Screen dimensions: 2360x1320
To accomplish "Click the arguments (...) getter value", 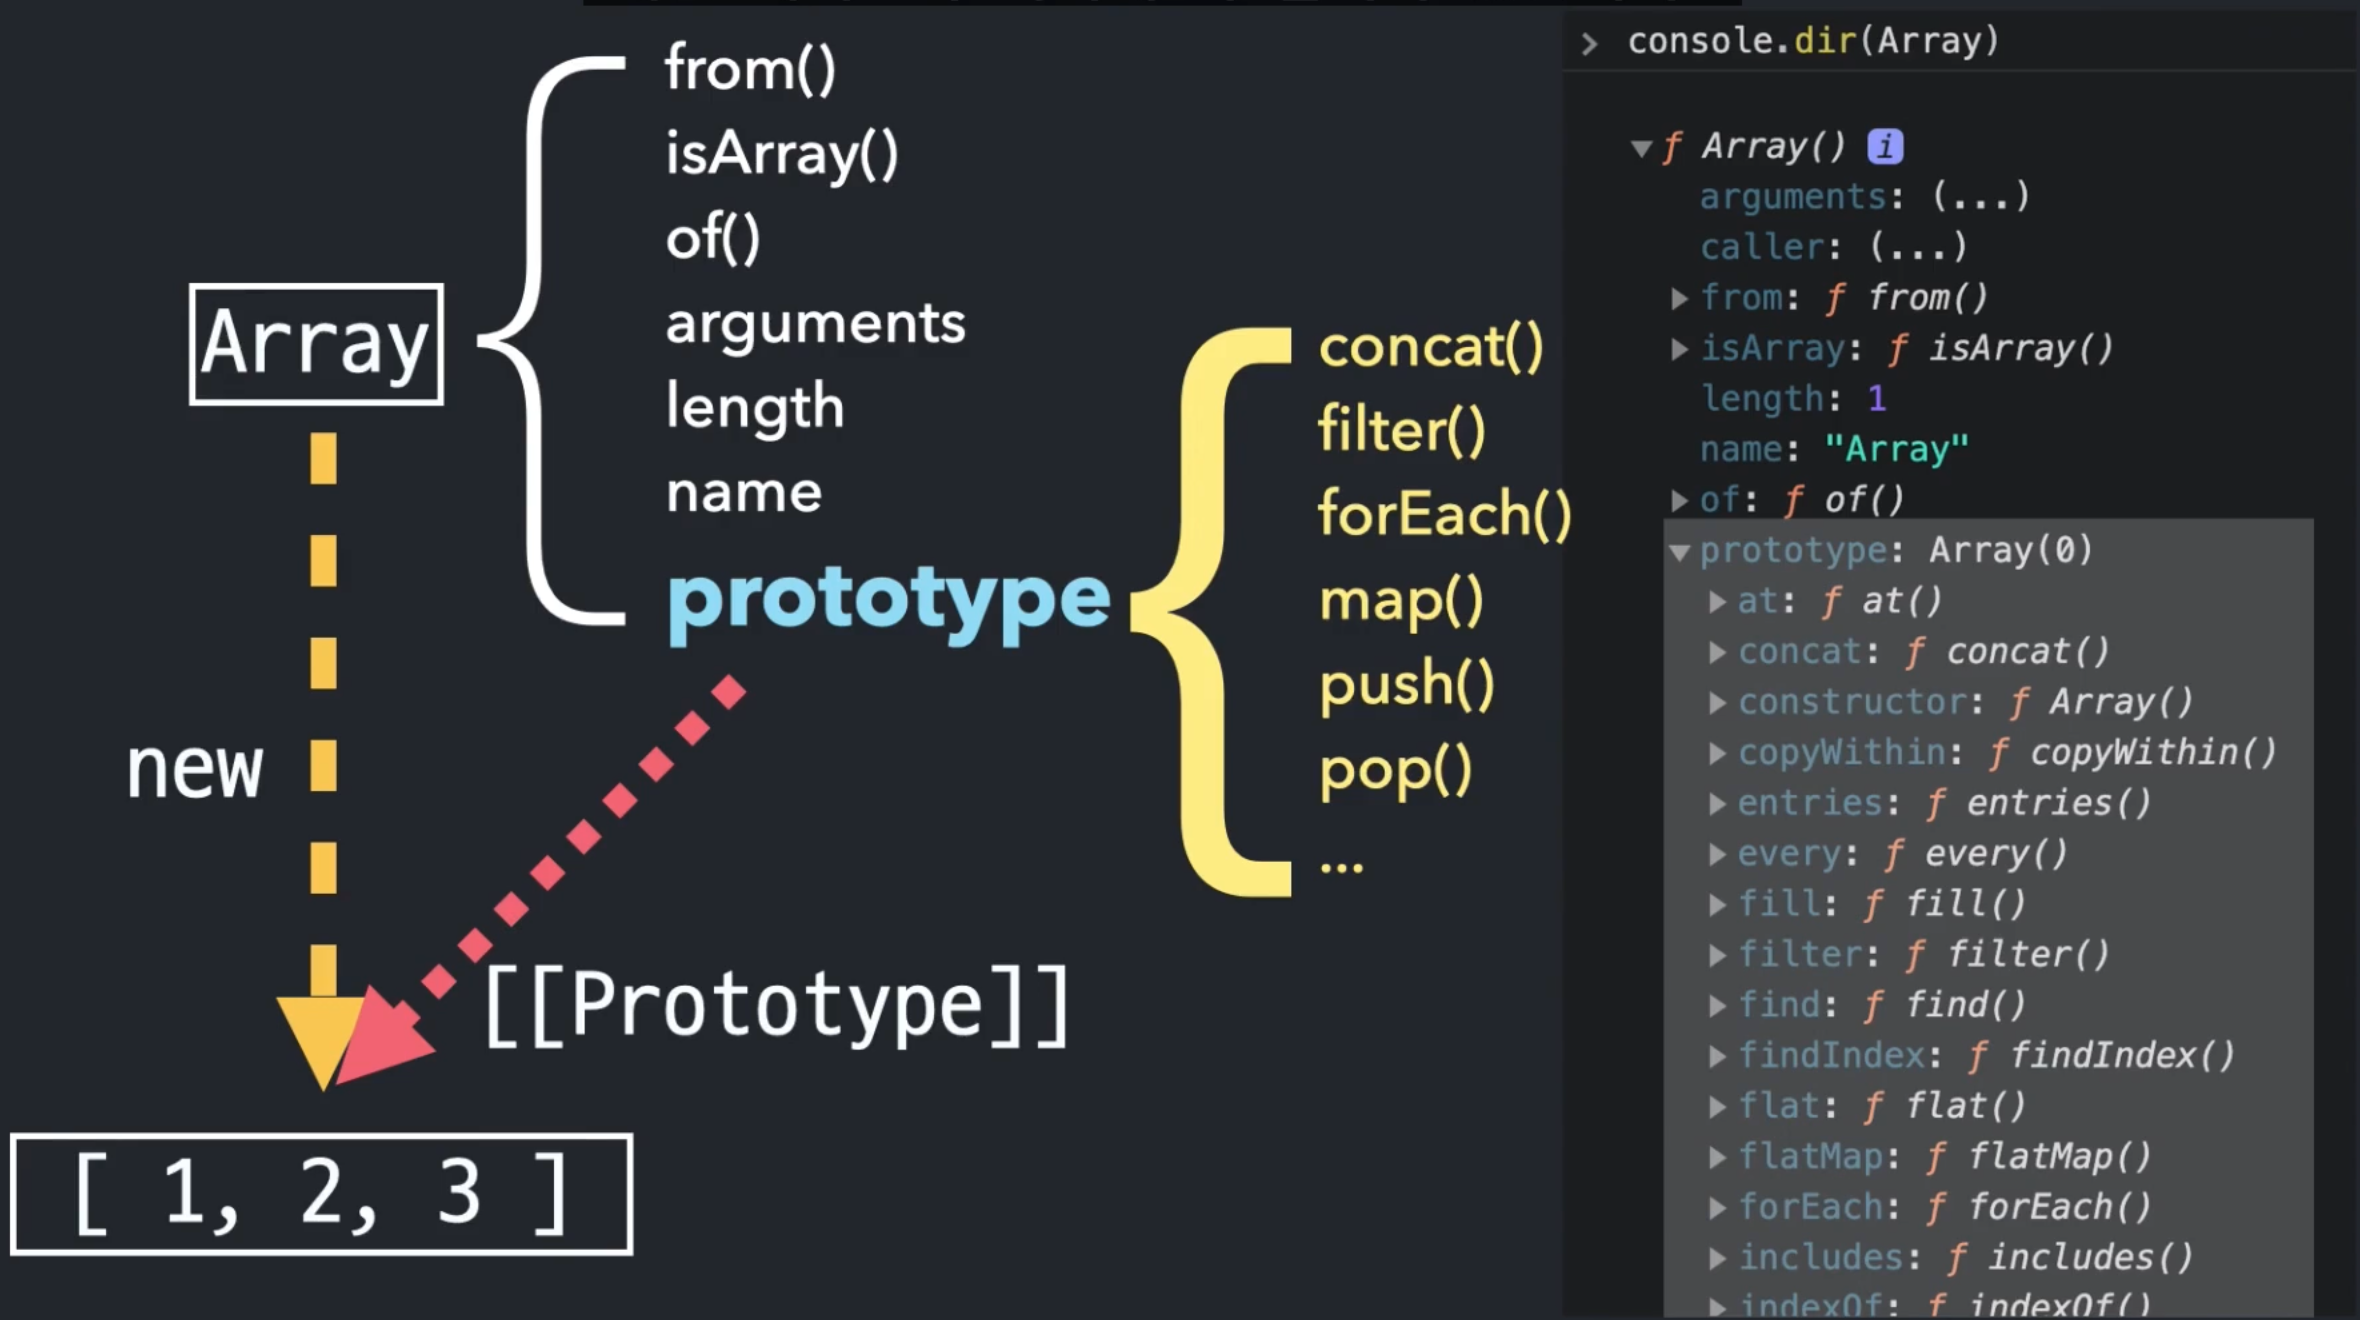I will pyautogui.click(x=1980, y=196).
